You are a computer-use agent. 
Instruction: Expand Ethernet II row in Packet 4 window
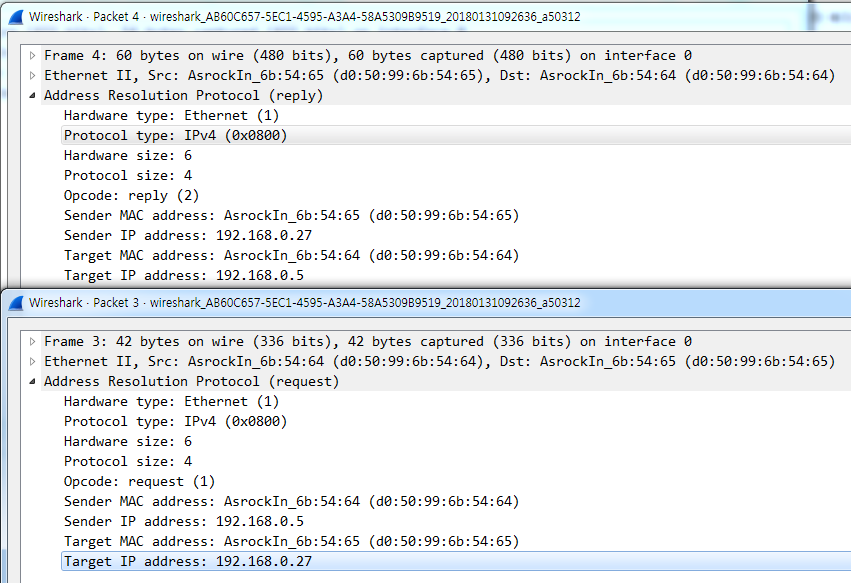click(x=33, y=75)
